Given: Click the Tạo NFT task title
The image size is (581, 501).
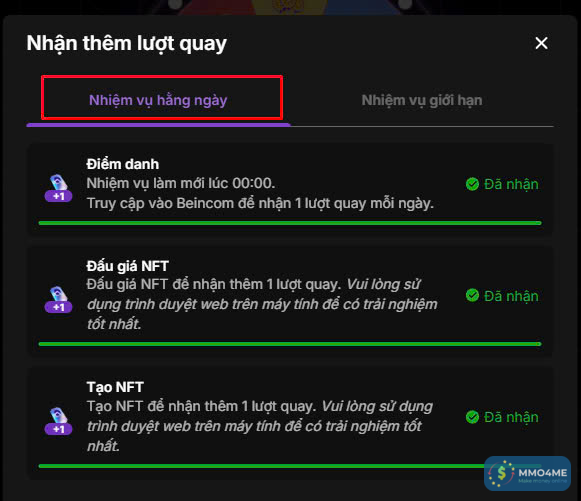Looking at the screenshot, I should point(115,387).
